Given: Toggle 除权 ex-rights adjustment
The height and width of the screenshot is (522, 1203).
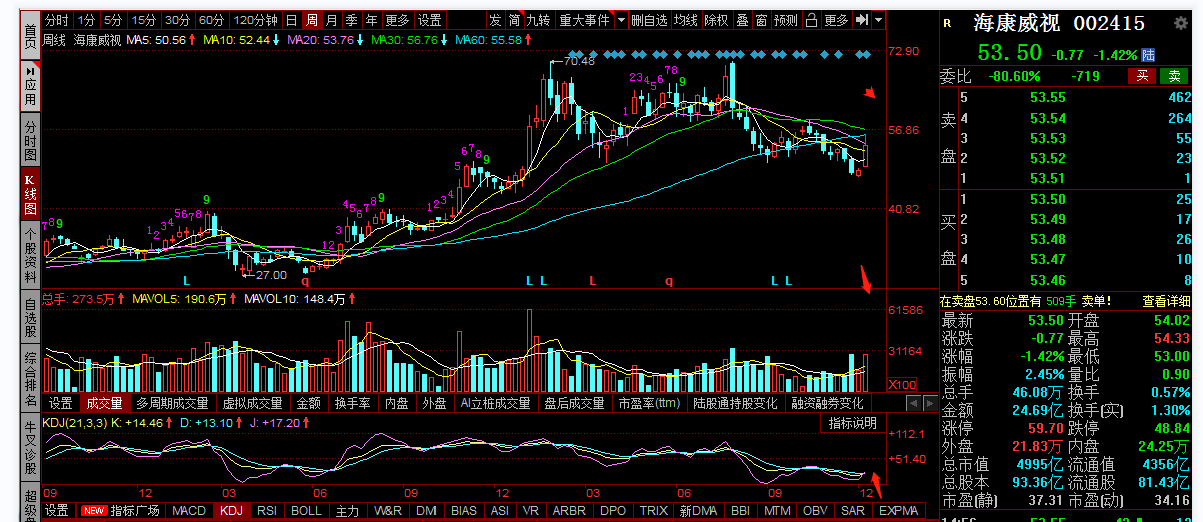Looking at the screenshot, I should pos(716,20).
